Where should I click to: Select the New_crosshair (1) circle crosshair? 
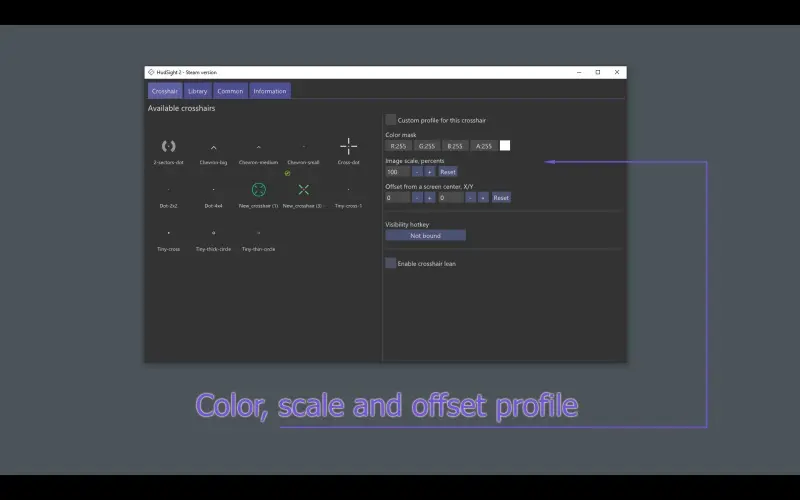pyautogui.click(x=258, y=190)
